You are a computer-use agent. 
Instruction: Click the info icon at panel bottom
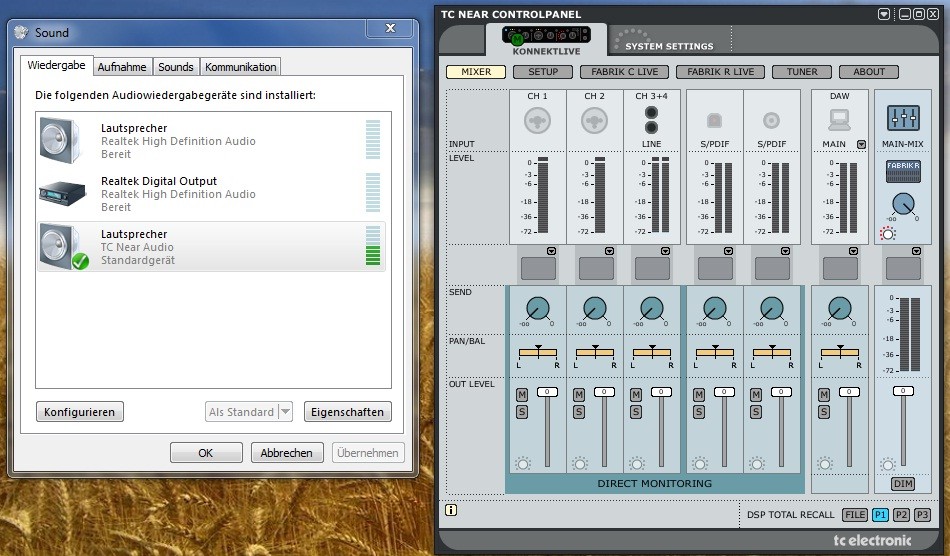pos(451,510)
